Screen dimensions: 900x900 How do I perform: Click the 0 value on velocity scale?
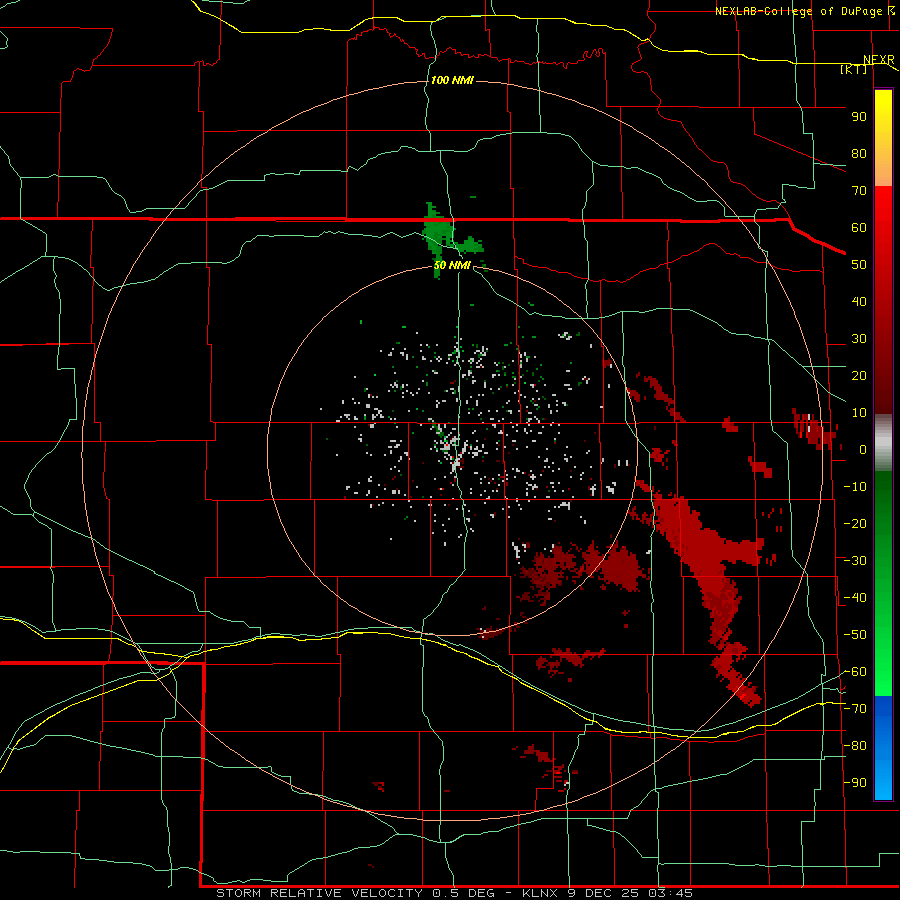coord(863,450)
